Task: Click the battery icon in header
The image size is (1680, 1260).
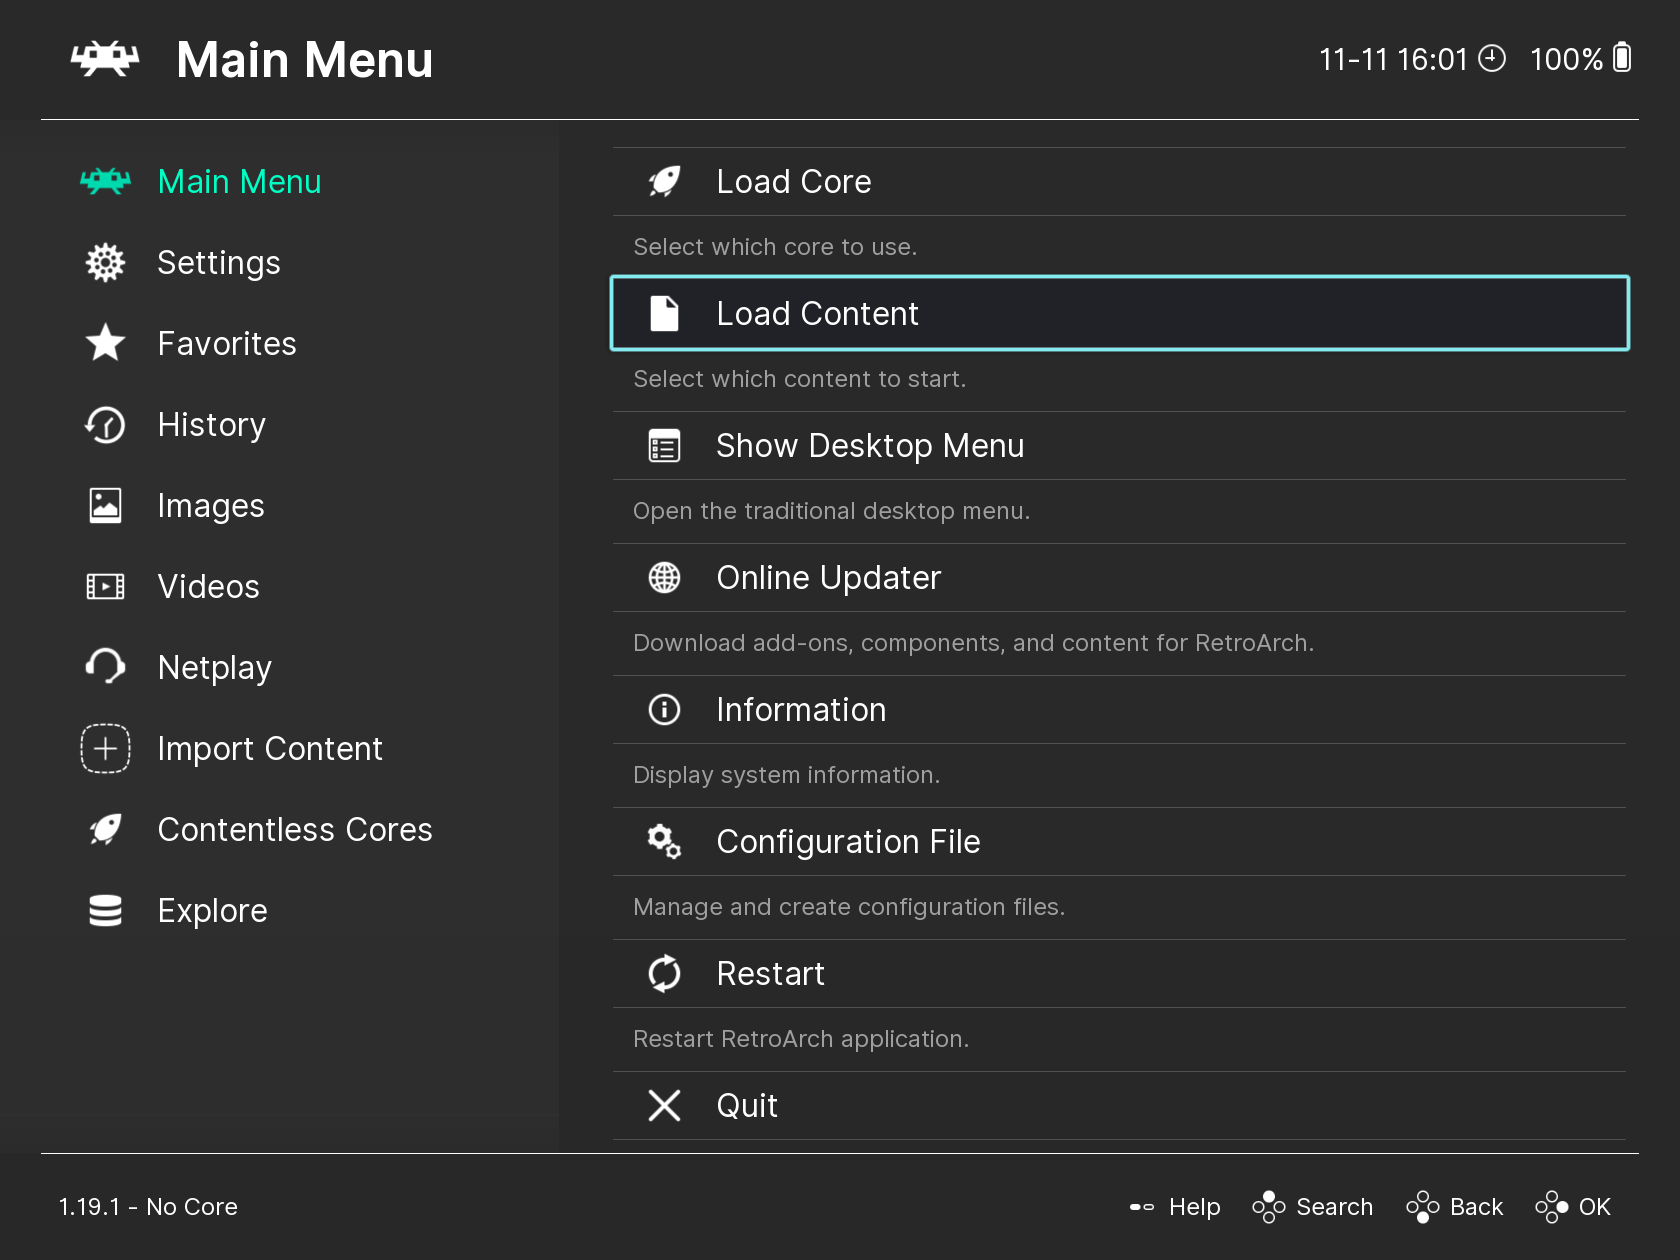Action: coord(1622,58)
